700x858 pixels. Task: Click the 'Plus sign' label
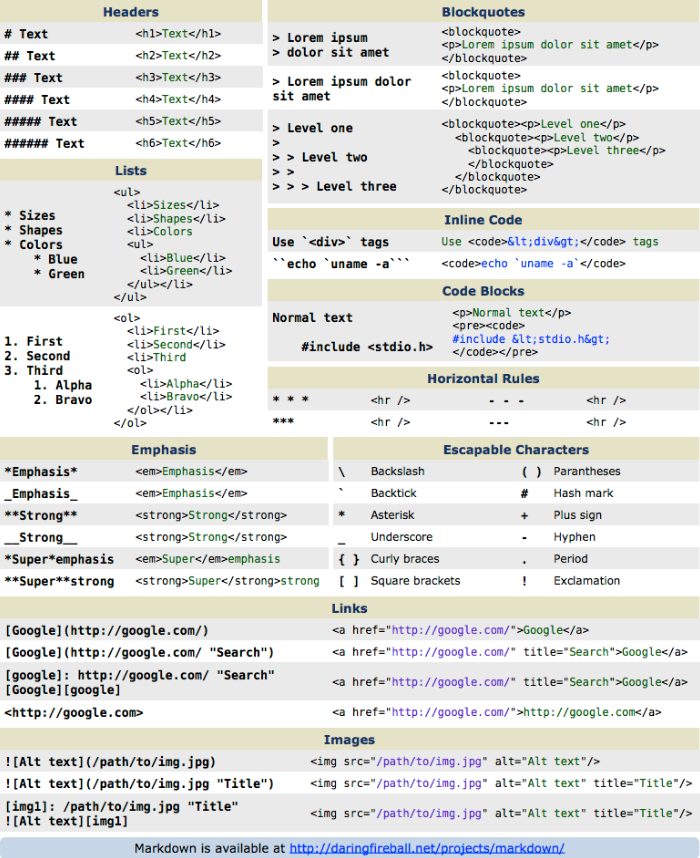click(577, 515)
